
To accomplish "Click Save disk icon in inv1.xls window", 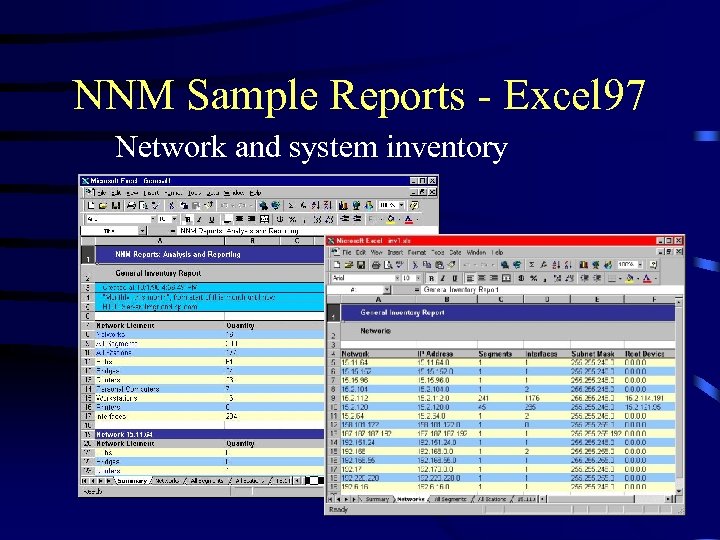I will (361, 265).
